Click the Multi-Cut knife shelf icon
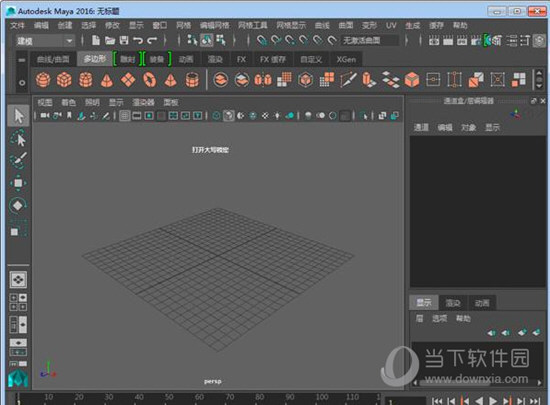Image resolution: width=550 pixels, height=405 pixels. click(x=348, y=80)
